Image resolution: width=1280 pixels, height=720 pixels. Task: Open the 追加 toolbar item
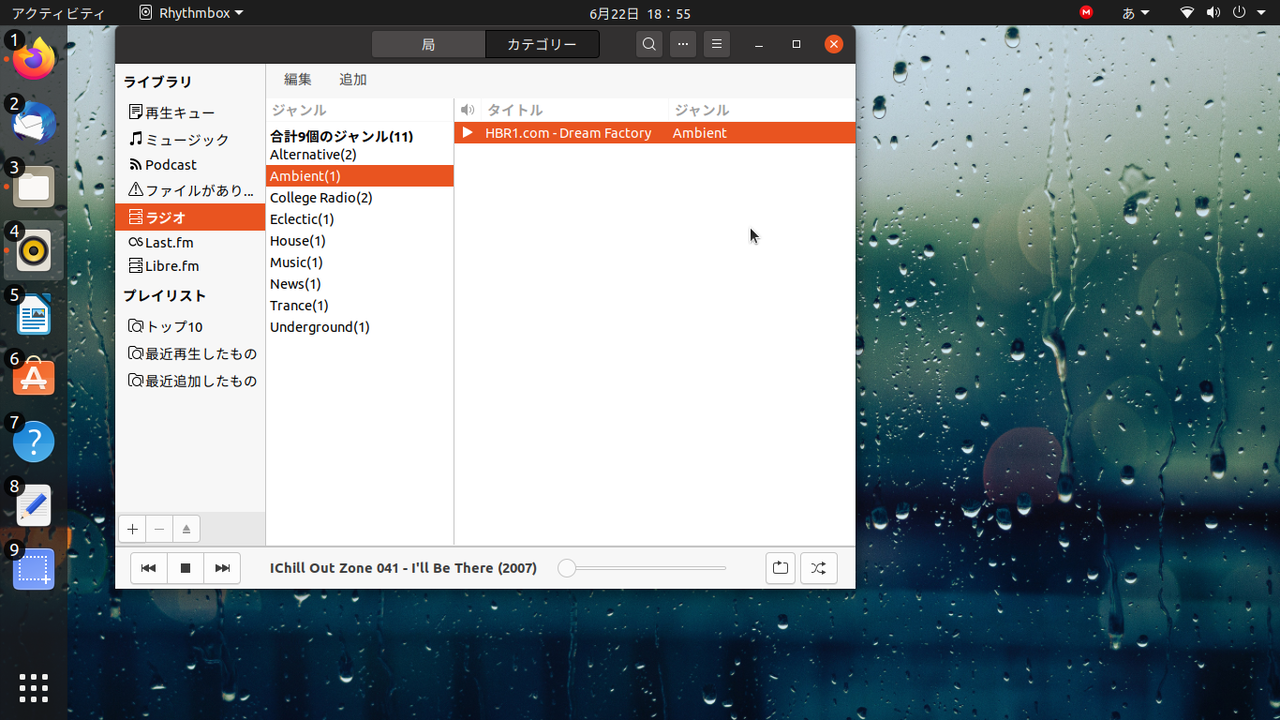[353, 79]
